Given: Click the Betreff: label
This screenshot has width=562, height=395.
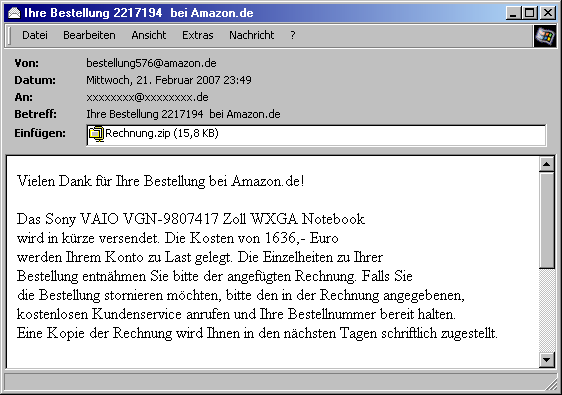Looking at the screenshot, I should pyautogui.click(x=35, y=114).
